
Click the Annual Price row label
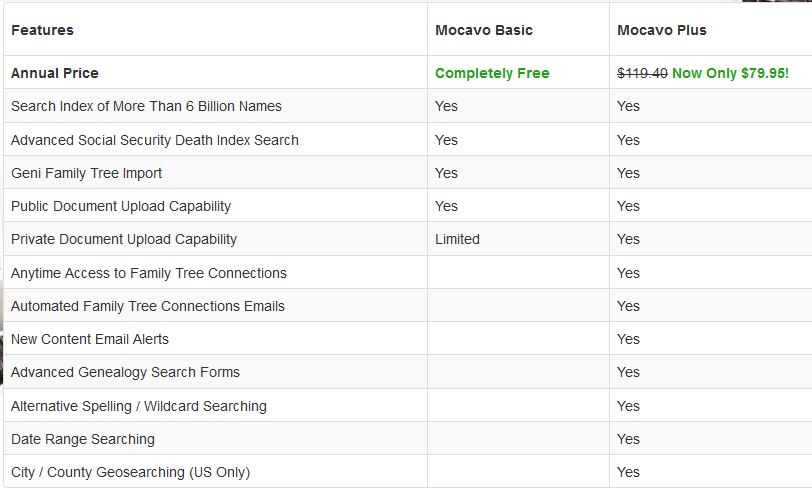pyautogui.click(x=55, y=73)
